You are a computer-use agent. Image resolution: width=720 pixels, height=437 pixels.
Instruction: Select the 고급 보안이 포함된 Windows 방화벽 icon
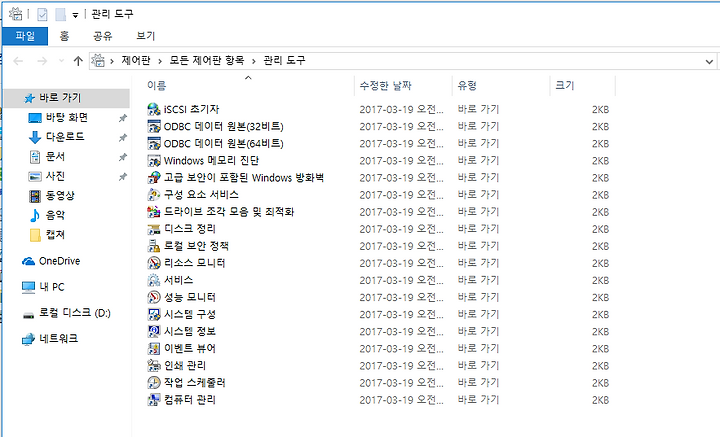153,178
